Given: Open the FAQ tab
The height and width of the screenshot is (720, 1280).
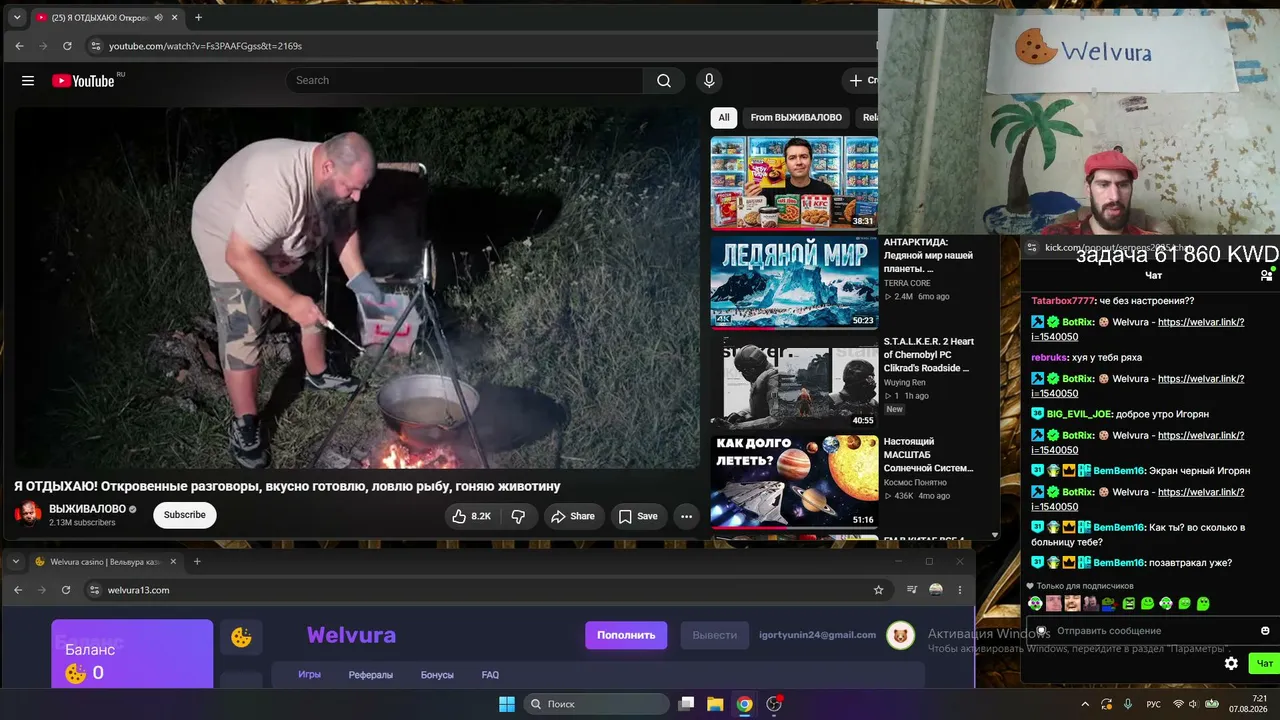Looking at the screenshot, I should 490,675.
